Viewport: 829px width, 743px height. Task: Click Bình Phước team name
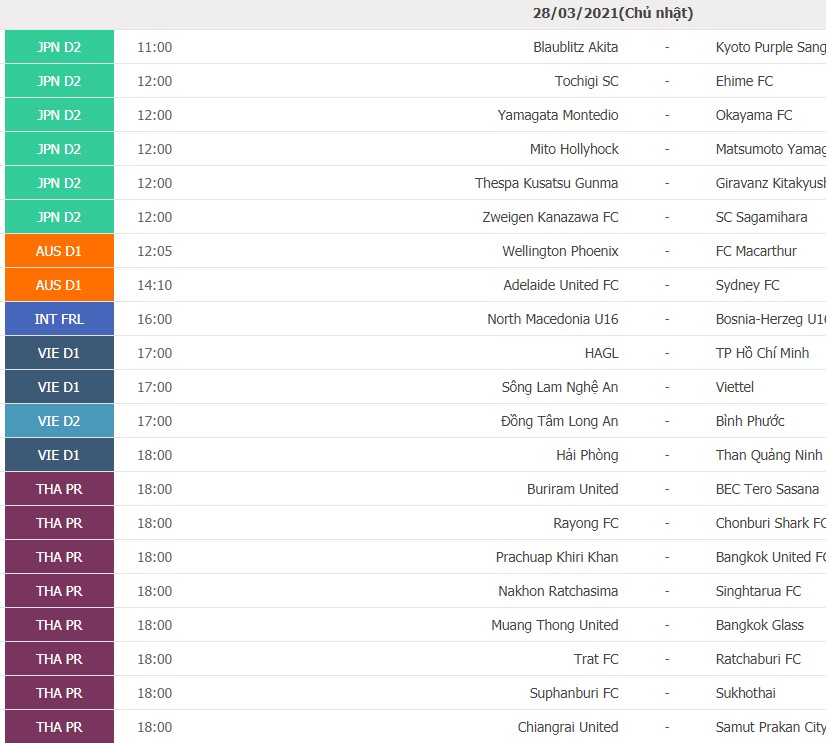[750, 421]
